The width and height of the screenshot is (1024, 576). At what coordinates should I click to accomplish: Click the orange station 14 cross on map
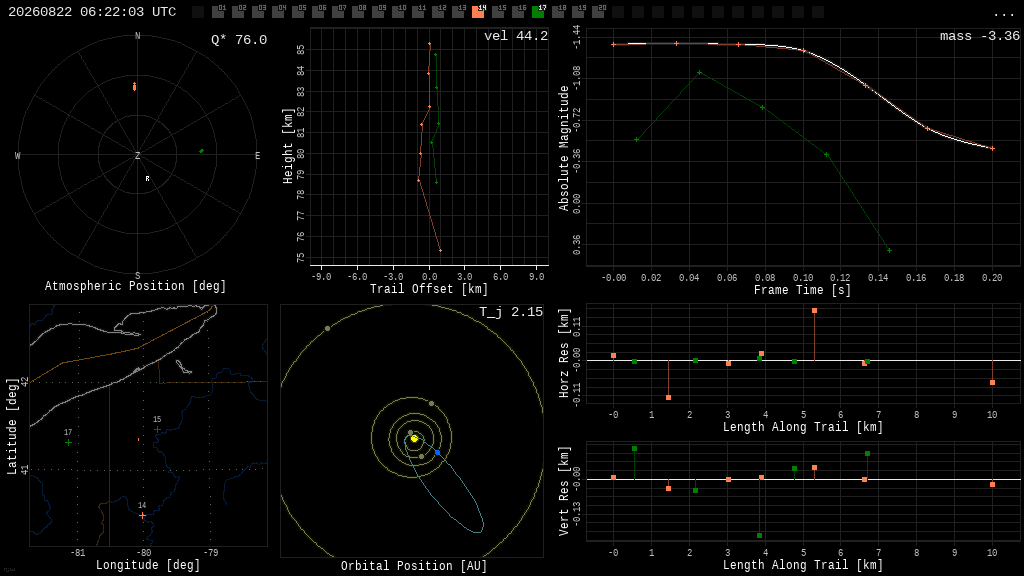(142, 515)
